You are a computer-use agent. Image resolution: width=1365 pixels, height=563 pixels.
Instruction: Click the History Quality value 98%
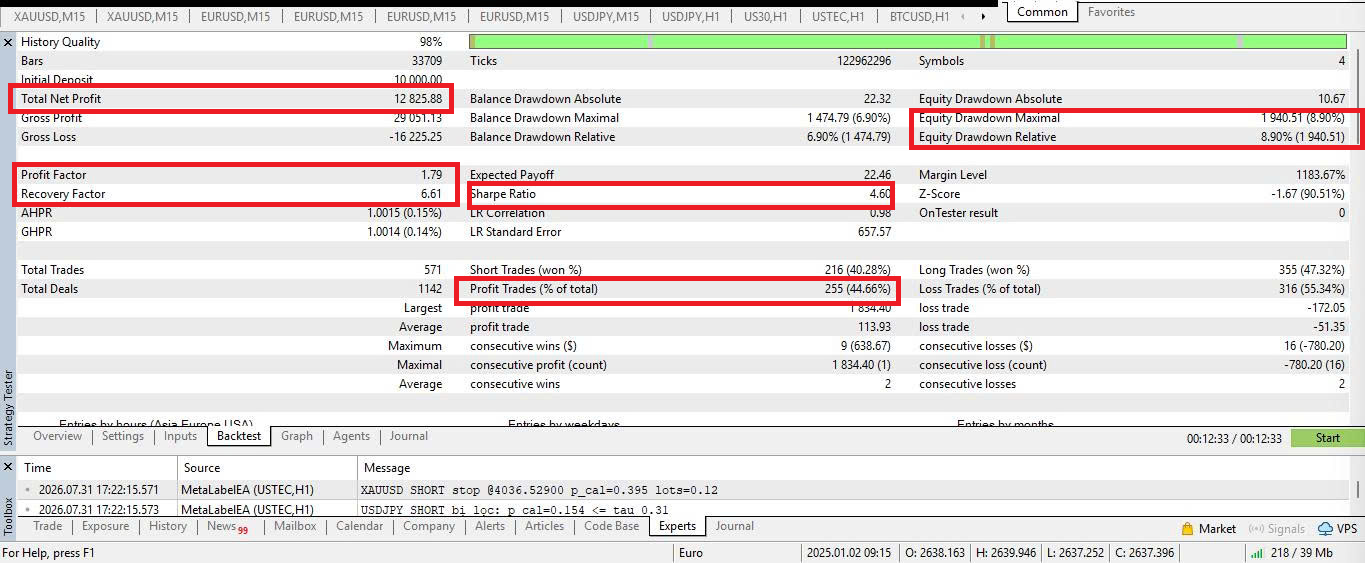pyautogui.click(x=430, y=42)
